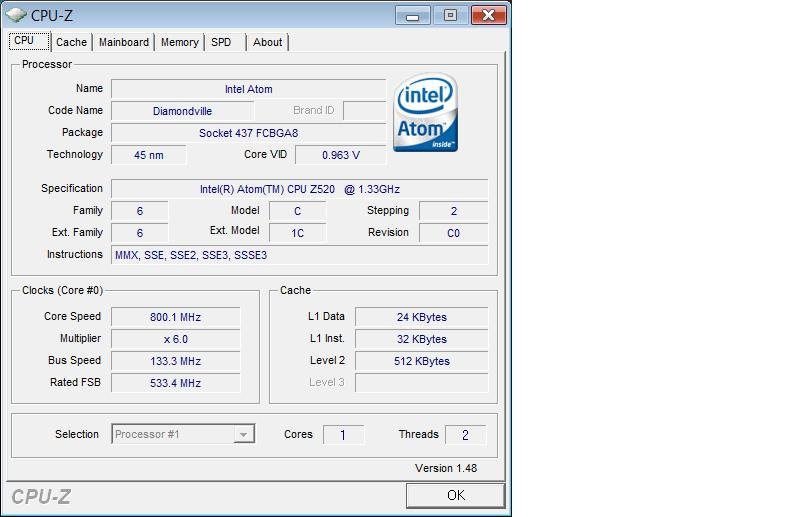
Task: Click the Specification field Atom CPU Z520
Action: point(299,189)
